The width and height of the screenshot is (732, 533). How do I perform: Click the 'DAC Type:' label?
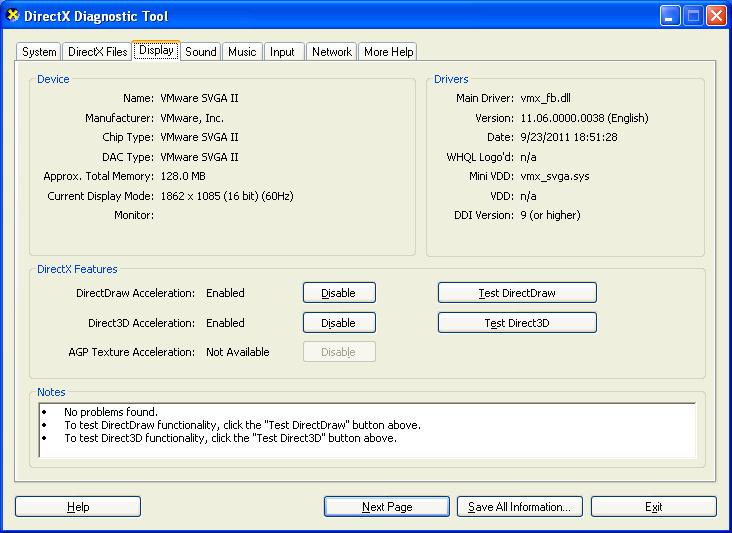(x=128, y=157)
